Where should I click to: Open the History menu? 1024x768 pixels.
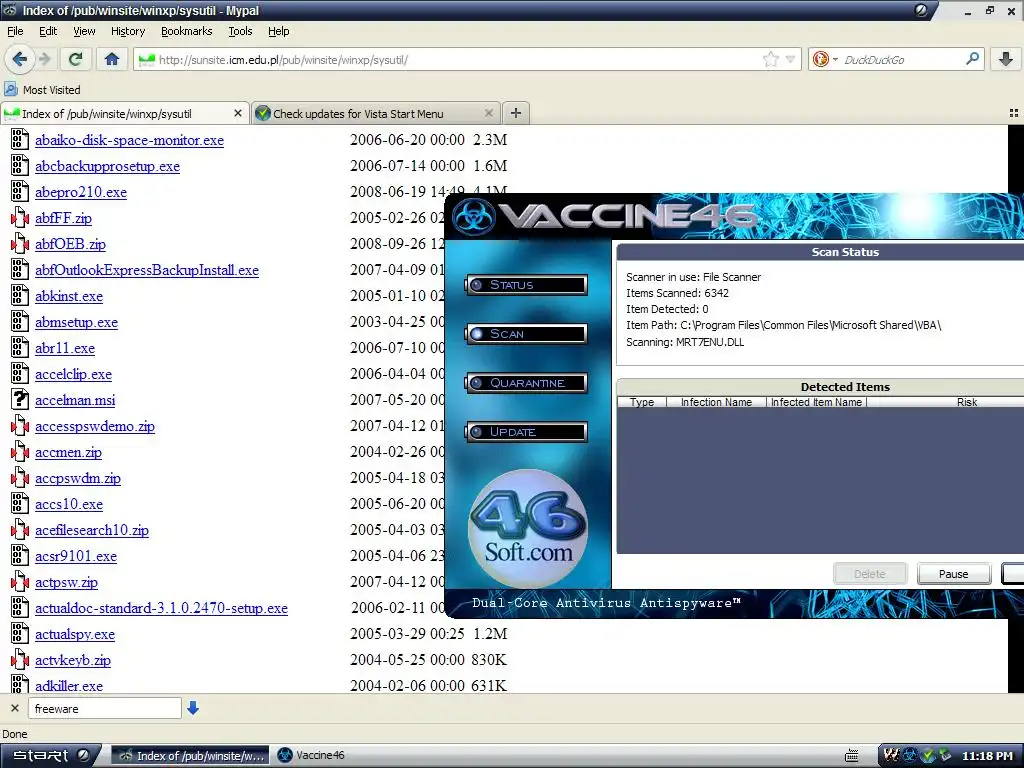[127, 31]
